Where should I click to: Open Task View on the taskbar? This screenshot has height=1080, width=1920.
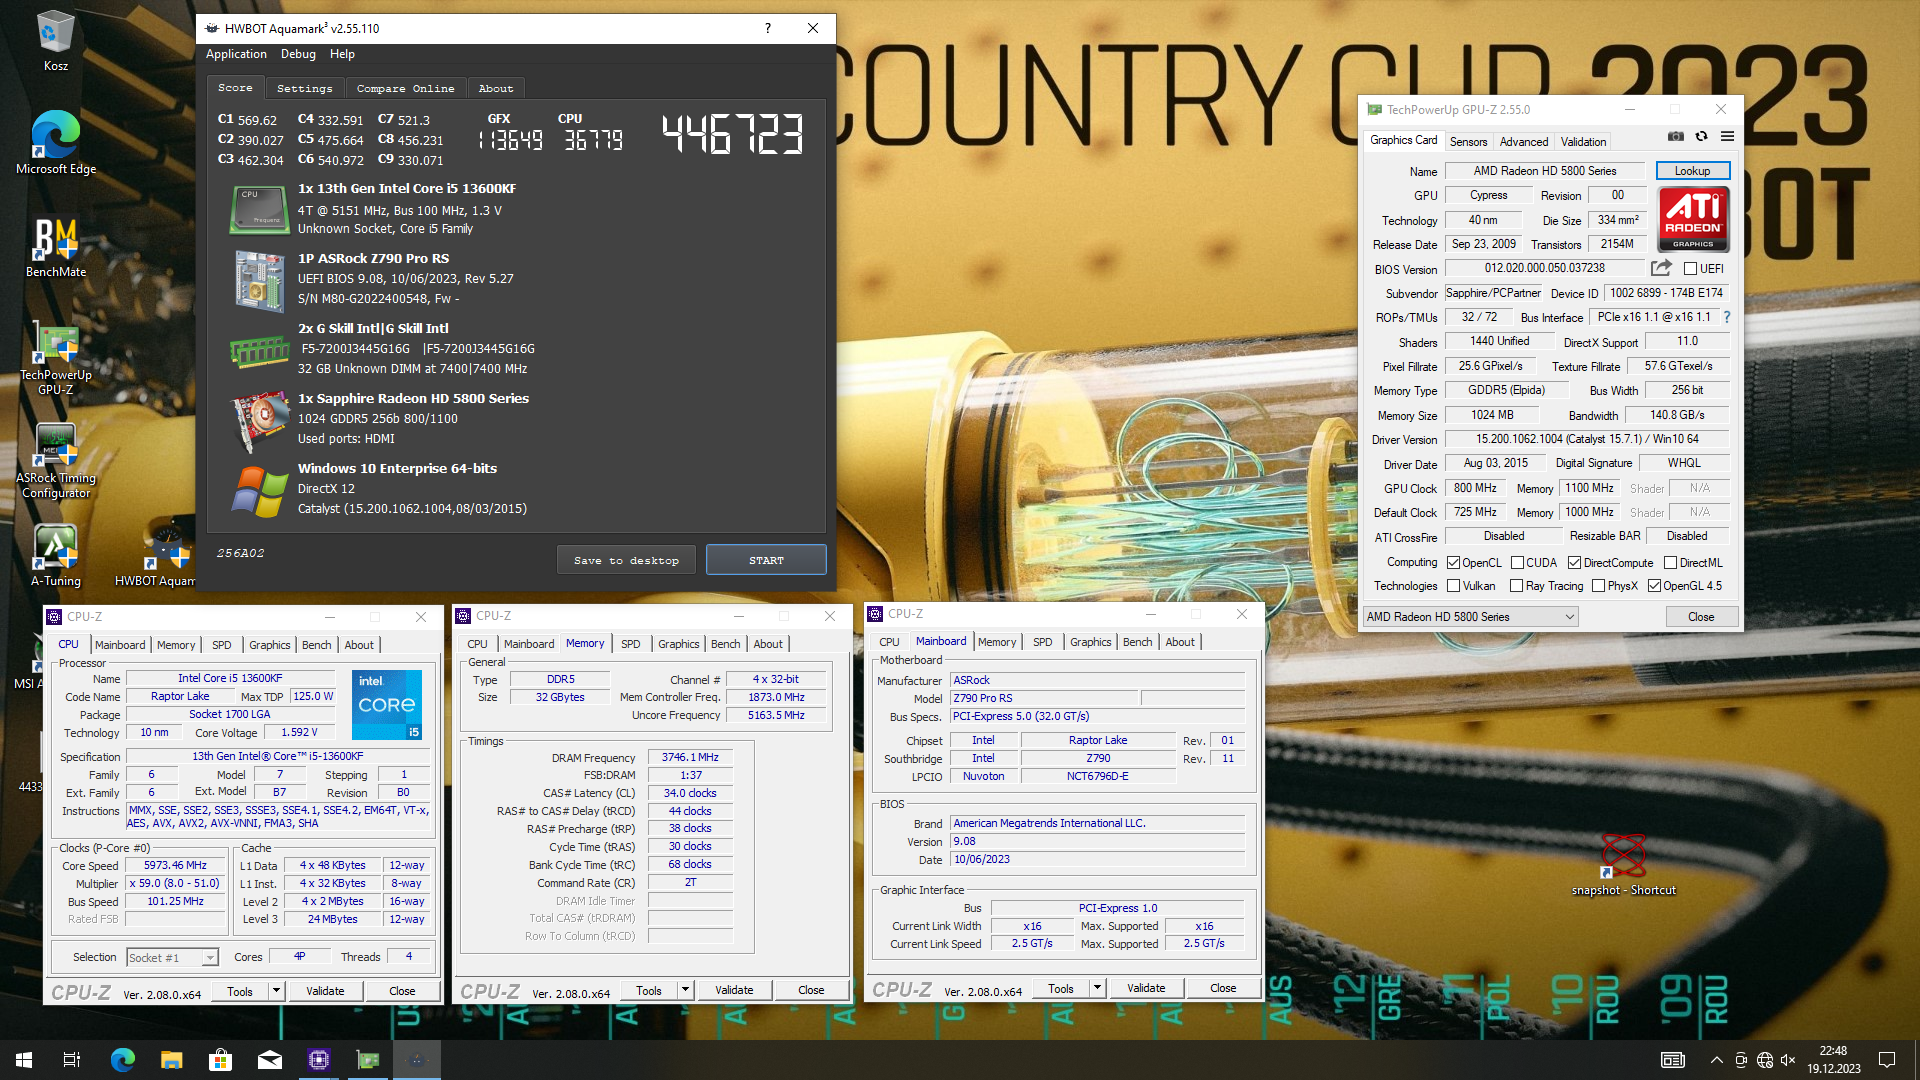[72, 1060]
